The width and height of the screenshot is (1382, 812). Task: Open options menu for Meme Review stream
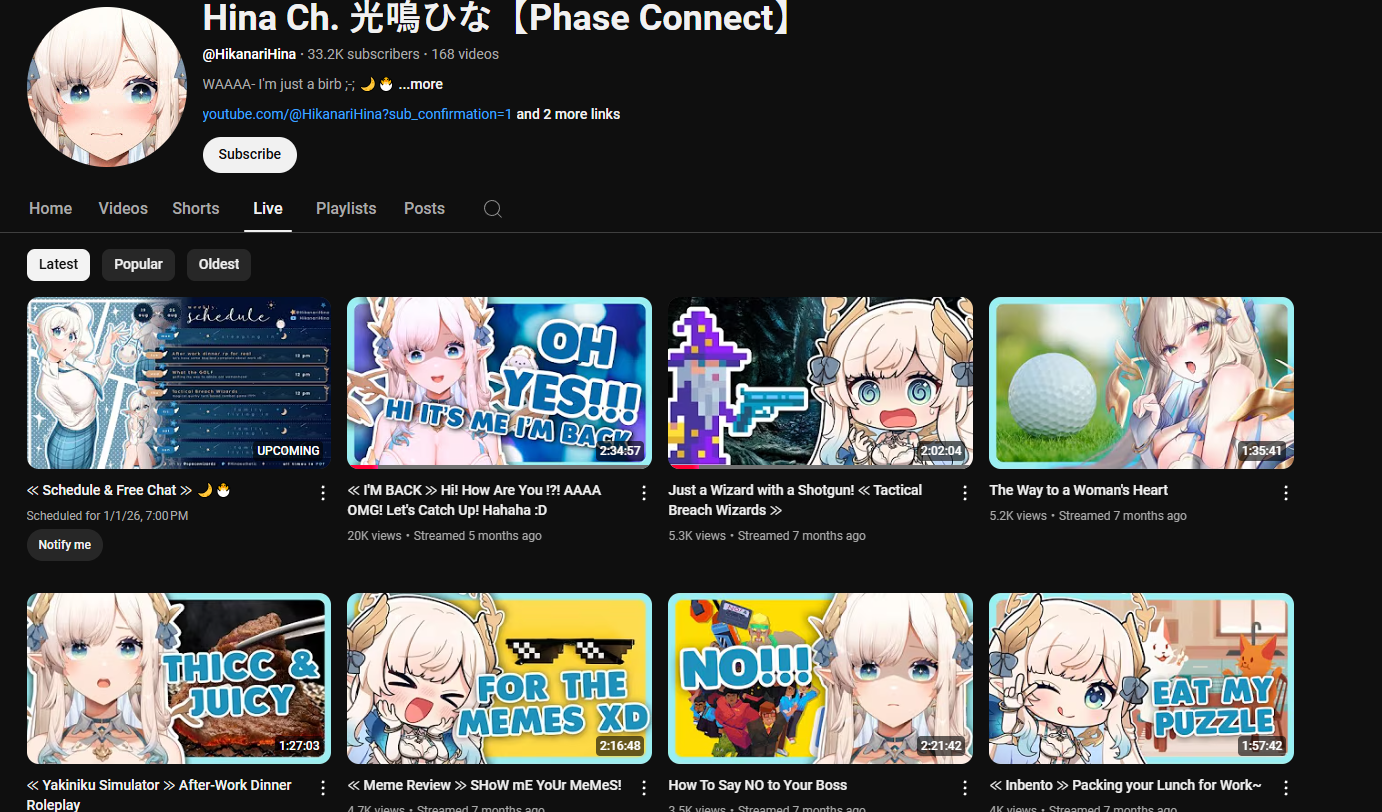point(644,788)
